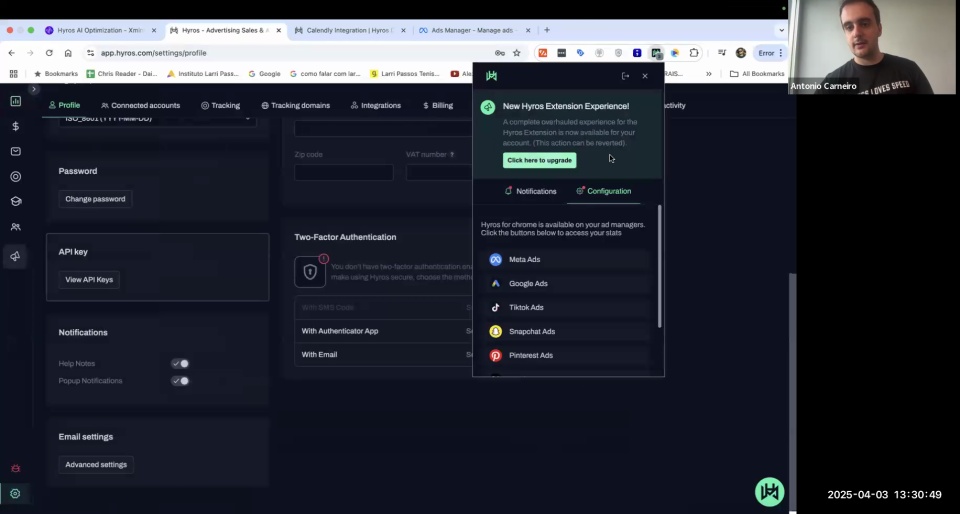Open the Integrations tab
Screen dimensions: 960x514
coord(375,105)
